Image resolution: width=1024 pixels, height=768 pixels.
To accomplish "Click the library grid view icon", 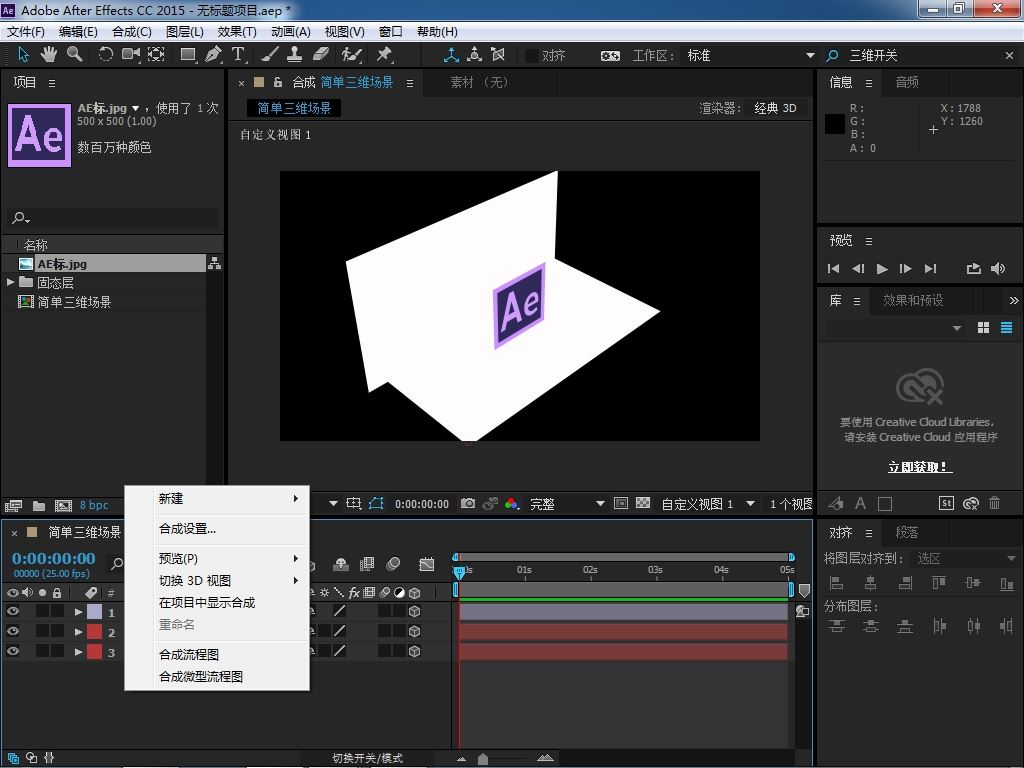I will [984, 328].
